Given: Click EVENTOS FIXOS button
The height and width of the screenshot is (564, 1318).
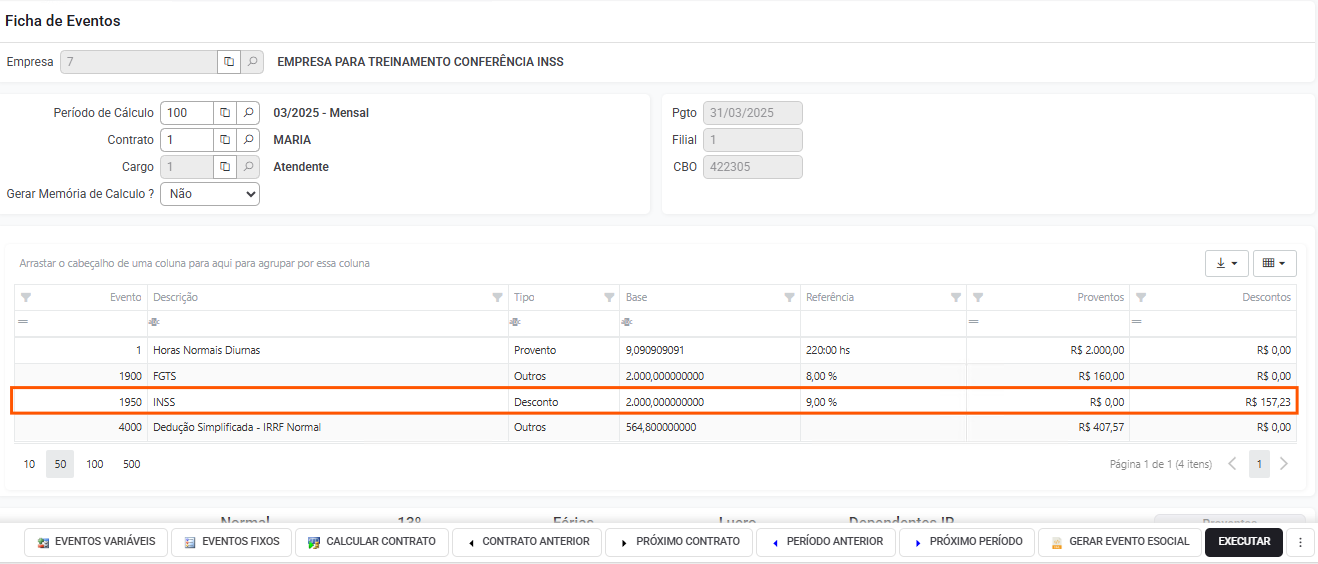Looking at the screenshot, I should [232, 542].
